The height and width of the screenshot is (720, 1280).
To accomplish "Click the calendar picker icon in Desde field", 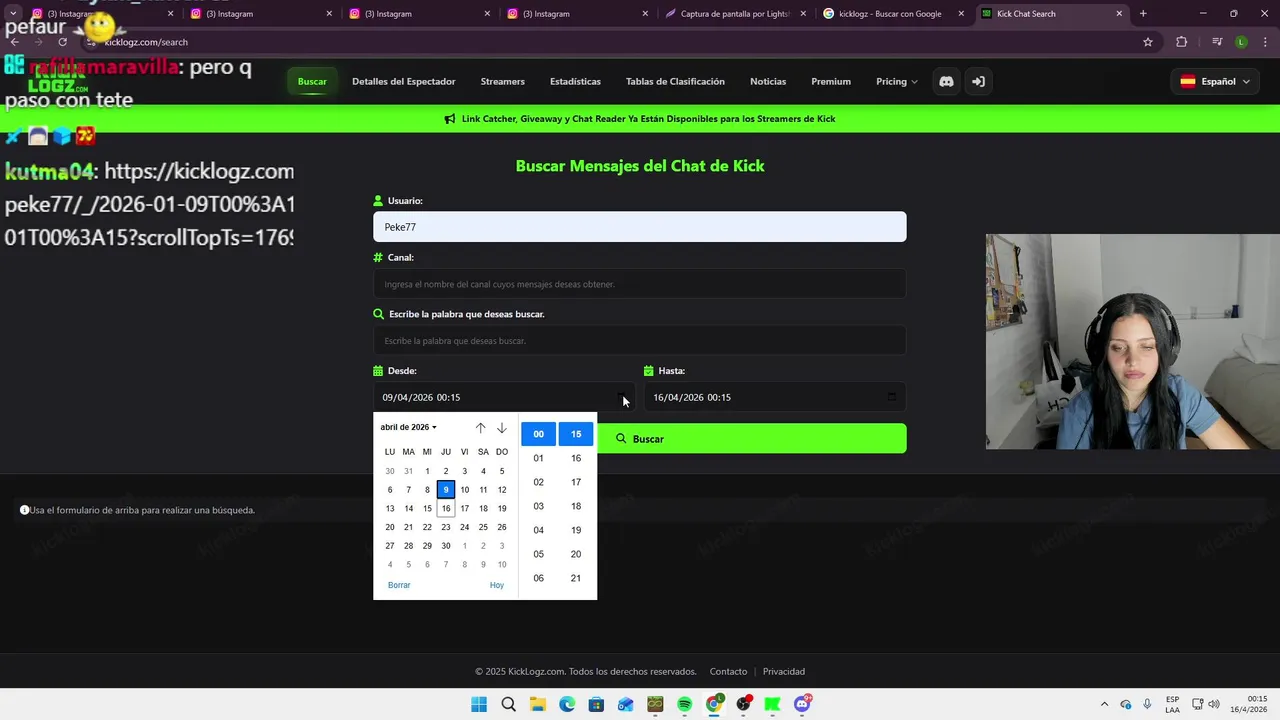I will [x=623, y=397].
